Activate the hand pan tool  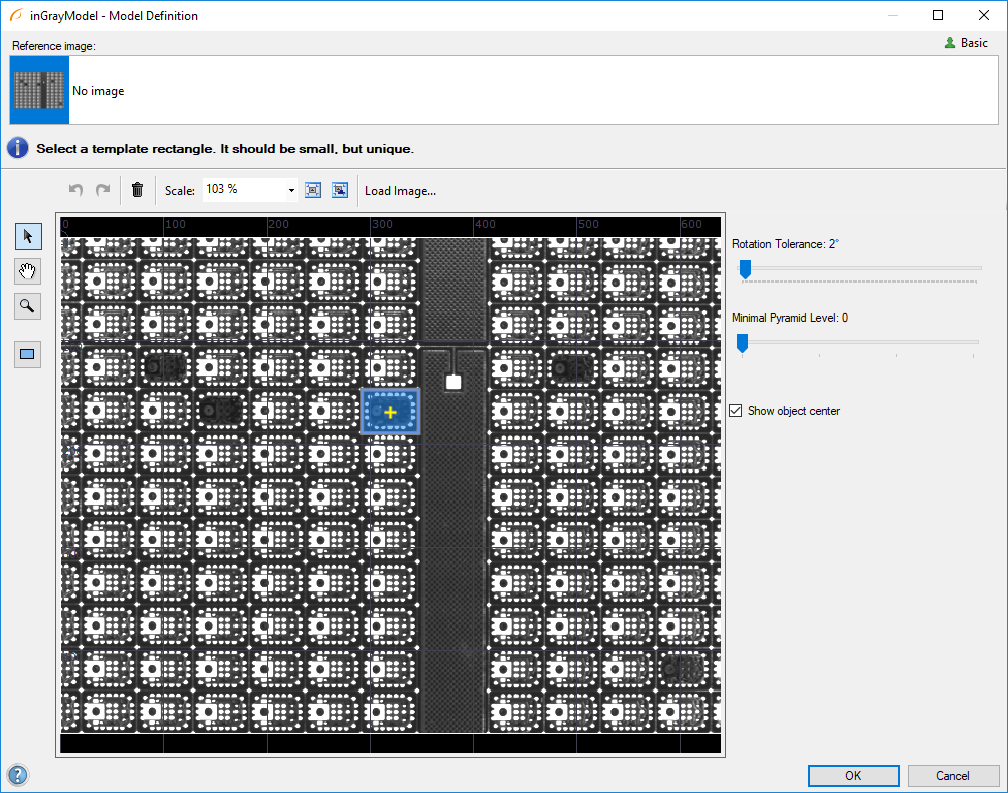[27, 271]
